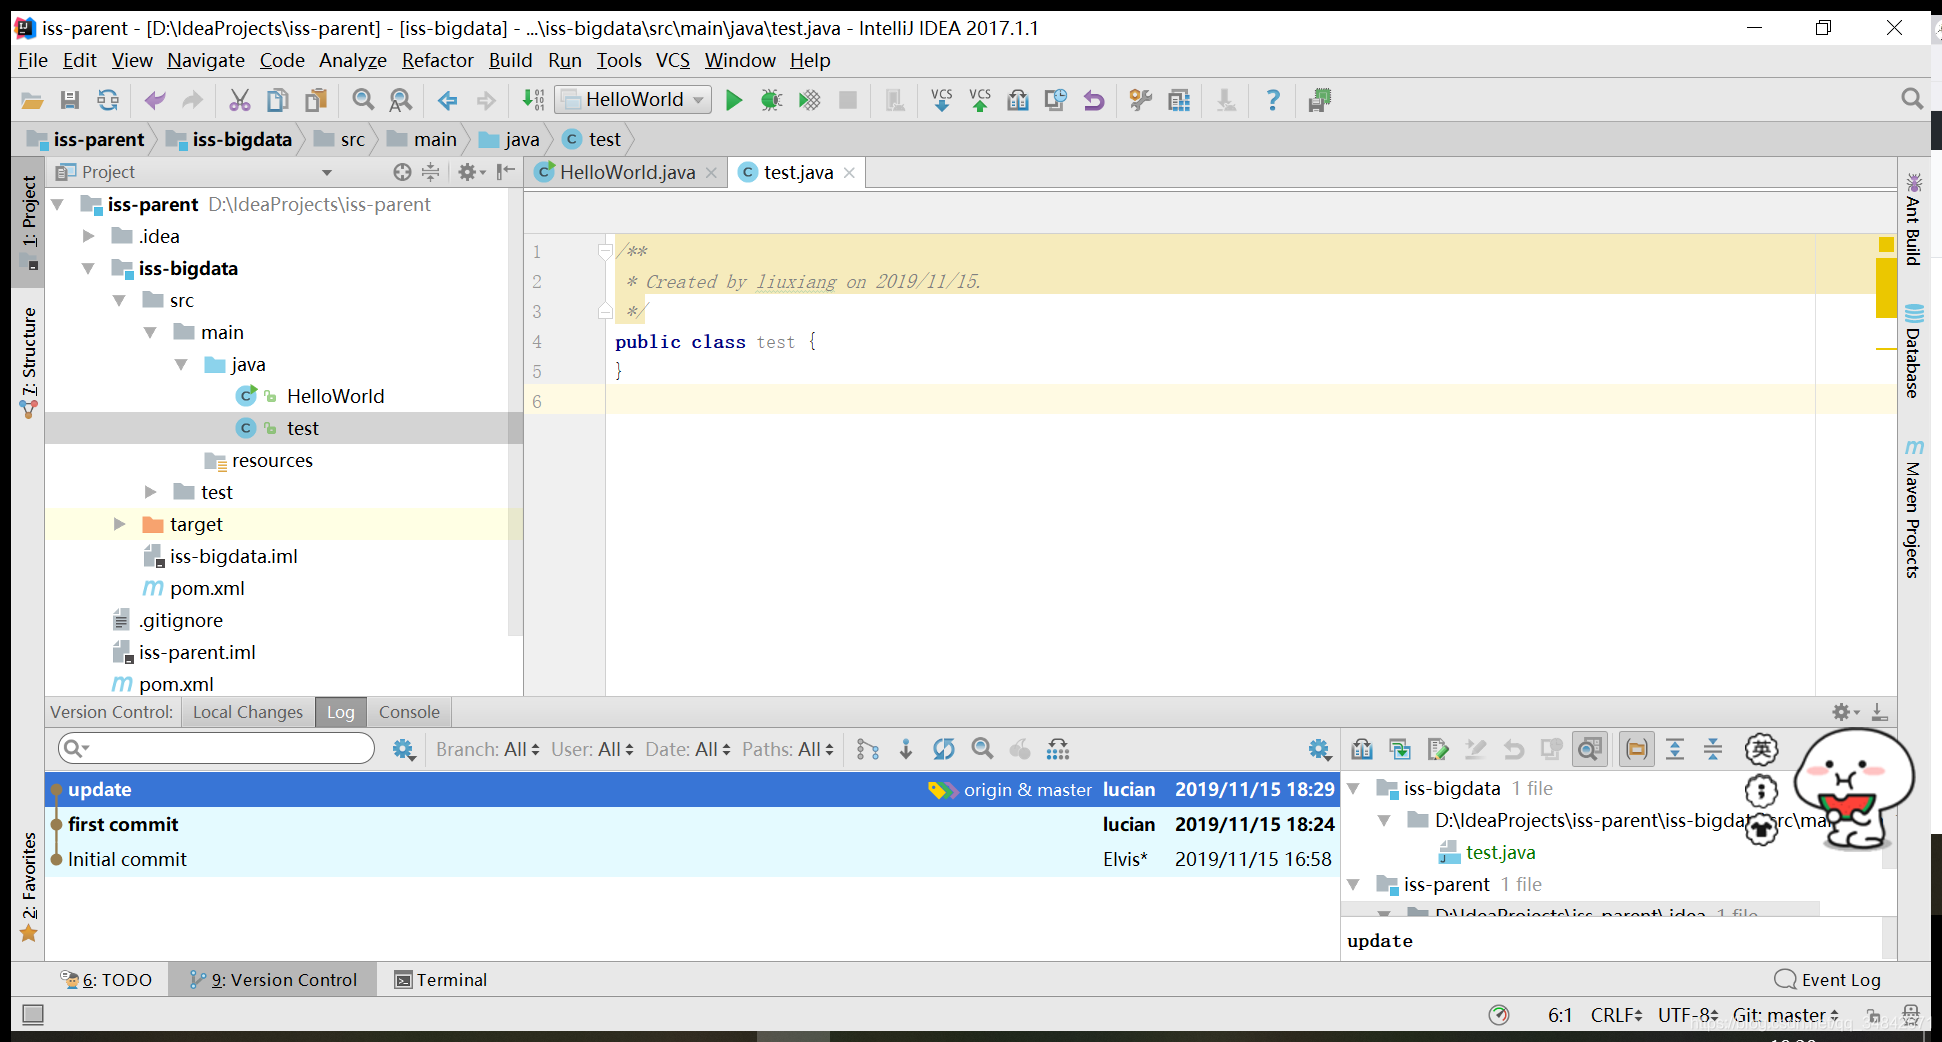Open the Refactor menu

[x=438, y=60]
